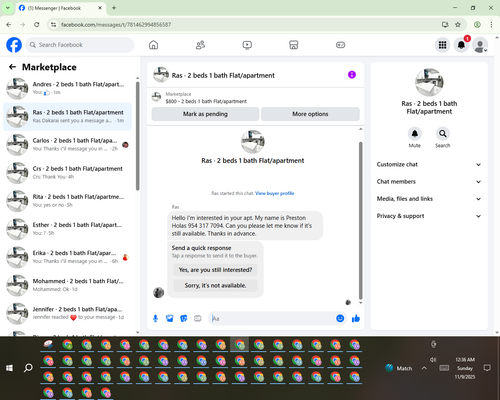Send quick response 'Sorry, it's not available.'
This screenshot has width=500, height=400.
tap(215, 285)
